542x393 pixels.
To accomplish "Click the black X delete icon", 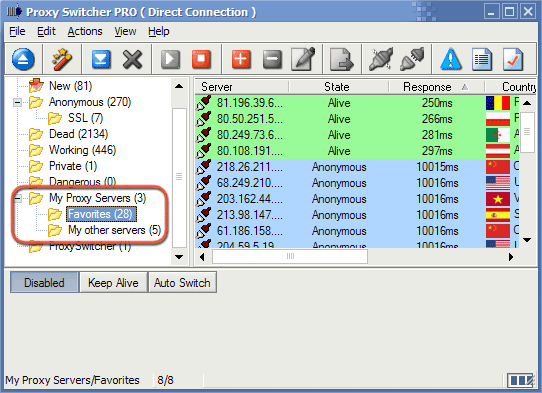I will point(133,59).
